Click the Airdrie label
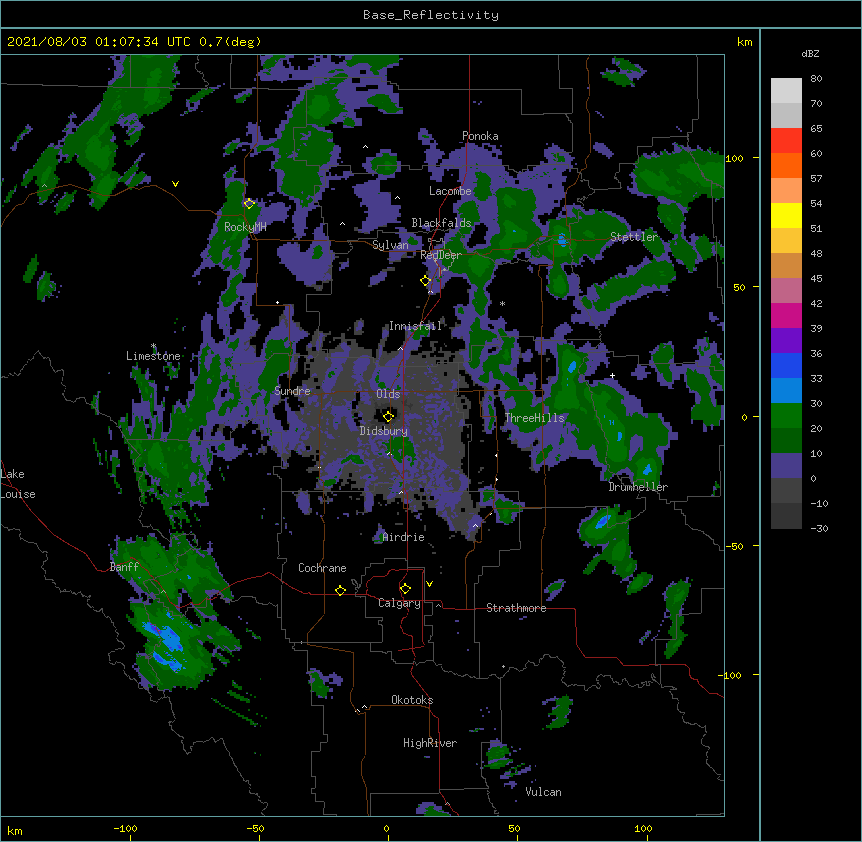862x842 pixels. pyautogui.click(x=403, y=537)
